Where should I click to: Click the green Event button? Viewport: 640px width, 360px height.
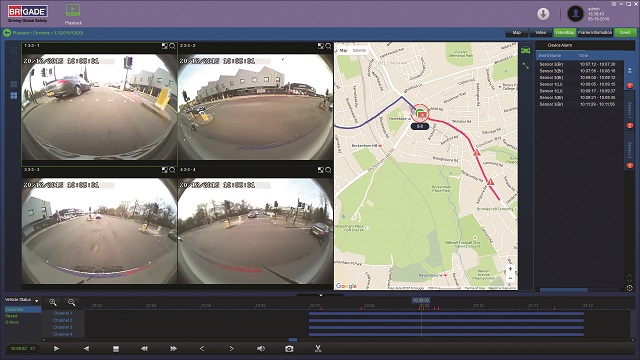pos(625,33)
